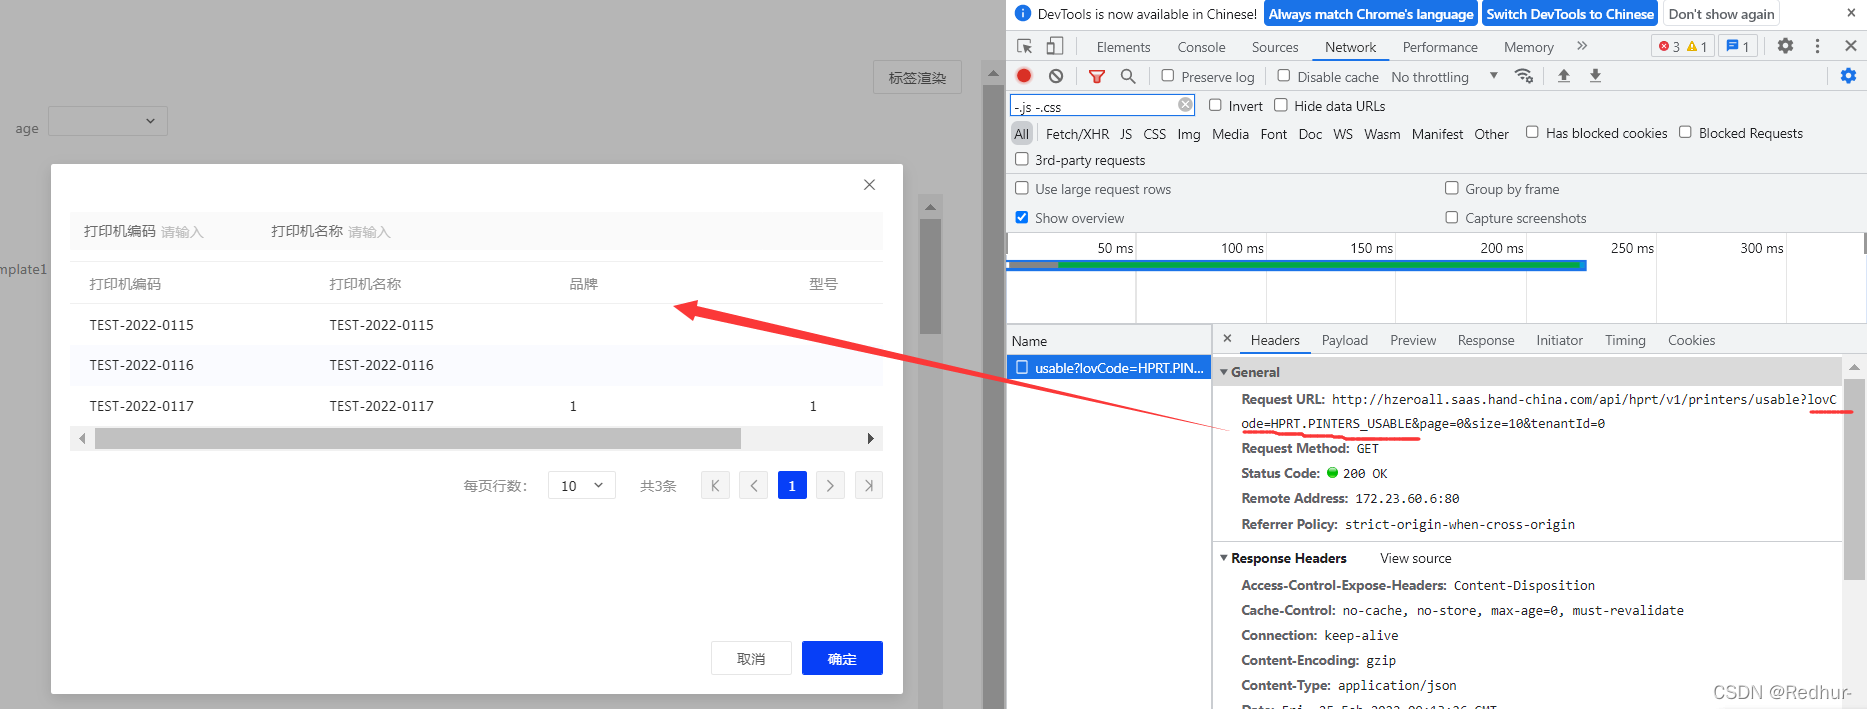Filter requests by Fetch/XHR

tap(1077, 134)
